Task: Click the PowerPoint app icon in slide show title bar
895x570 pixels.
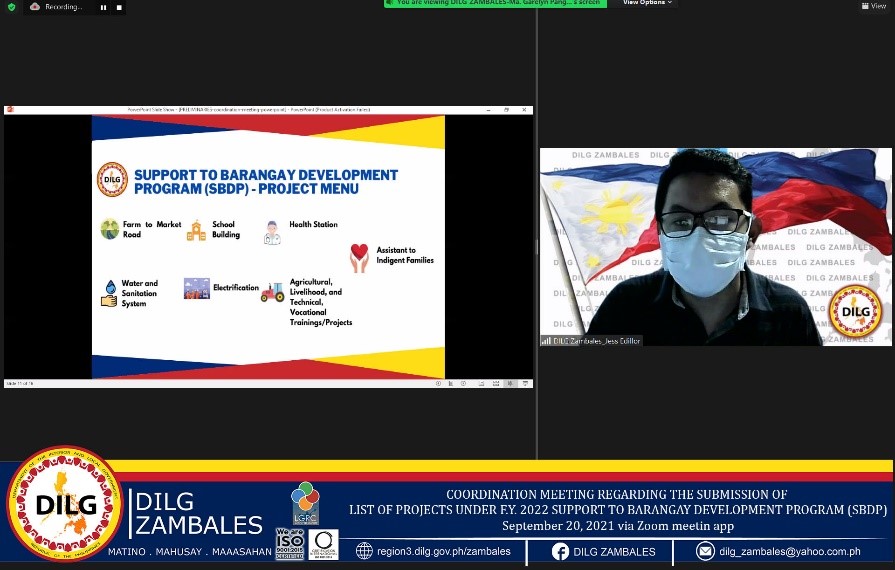Action: [10, 110]
